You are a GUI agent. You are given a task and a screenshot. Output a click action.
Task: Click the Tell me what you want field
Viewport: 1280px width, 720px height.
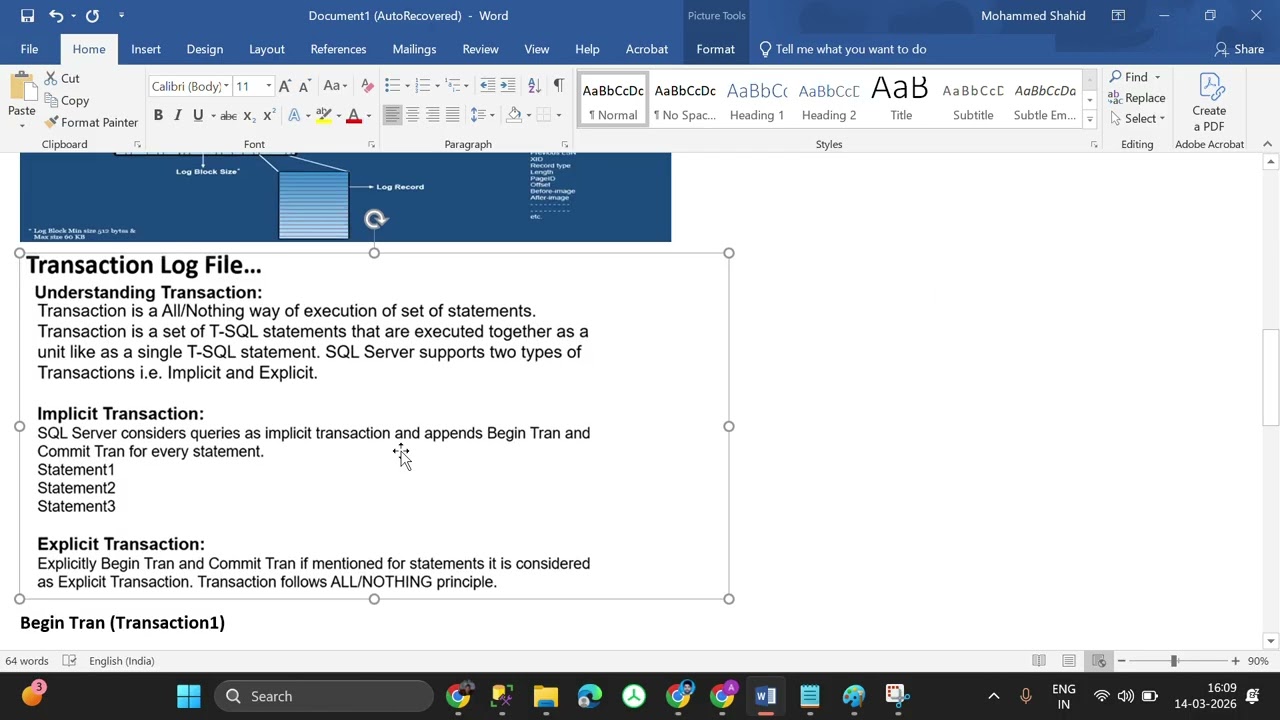click(842, 49)
